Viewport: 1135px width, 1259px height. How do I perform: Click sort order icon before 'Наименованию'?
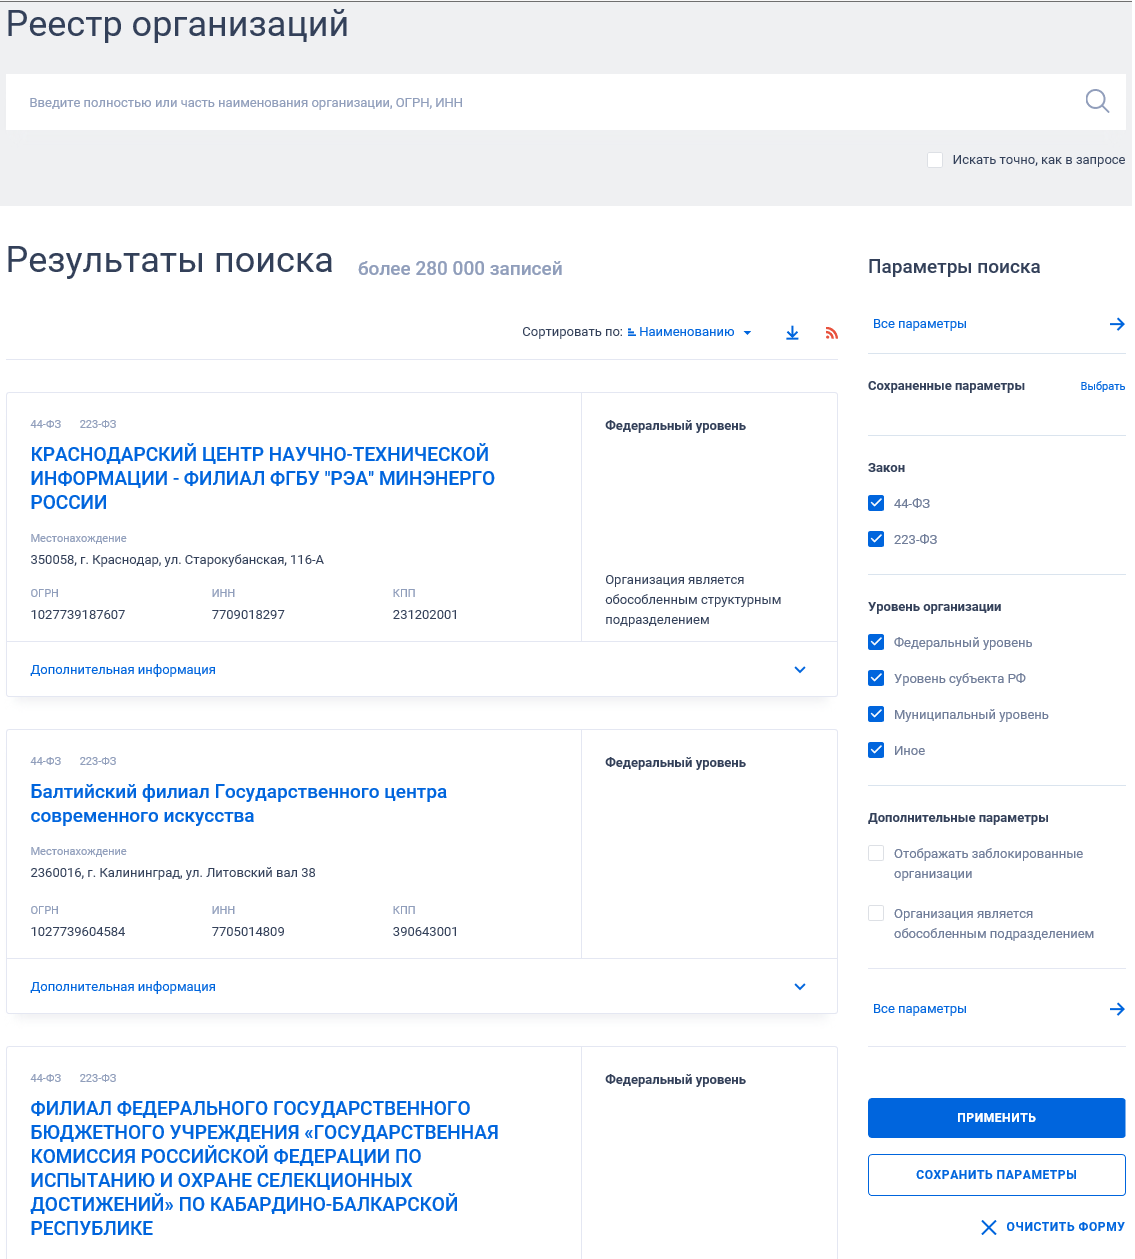tap(632, 332)
